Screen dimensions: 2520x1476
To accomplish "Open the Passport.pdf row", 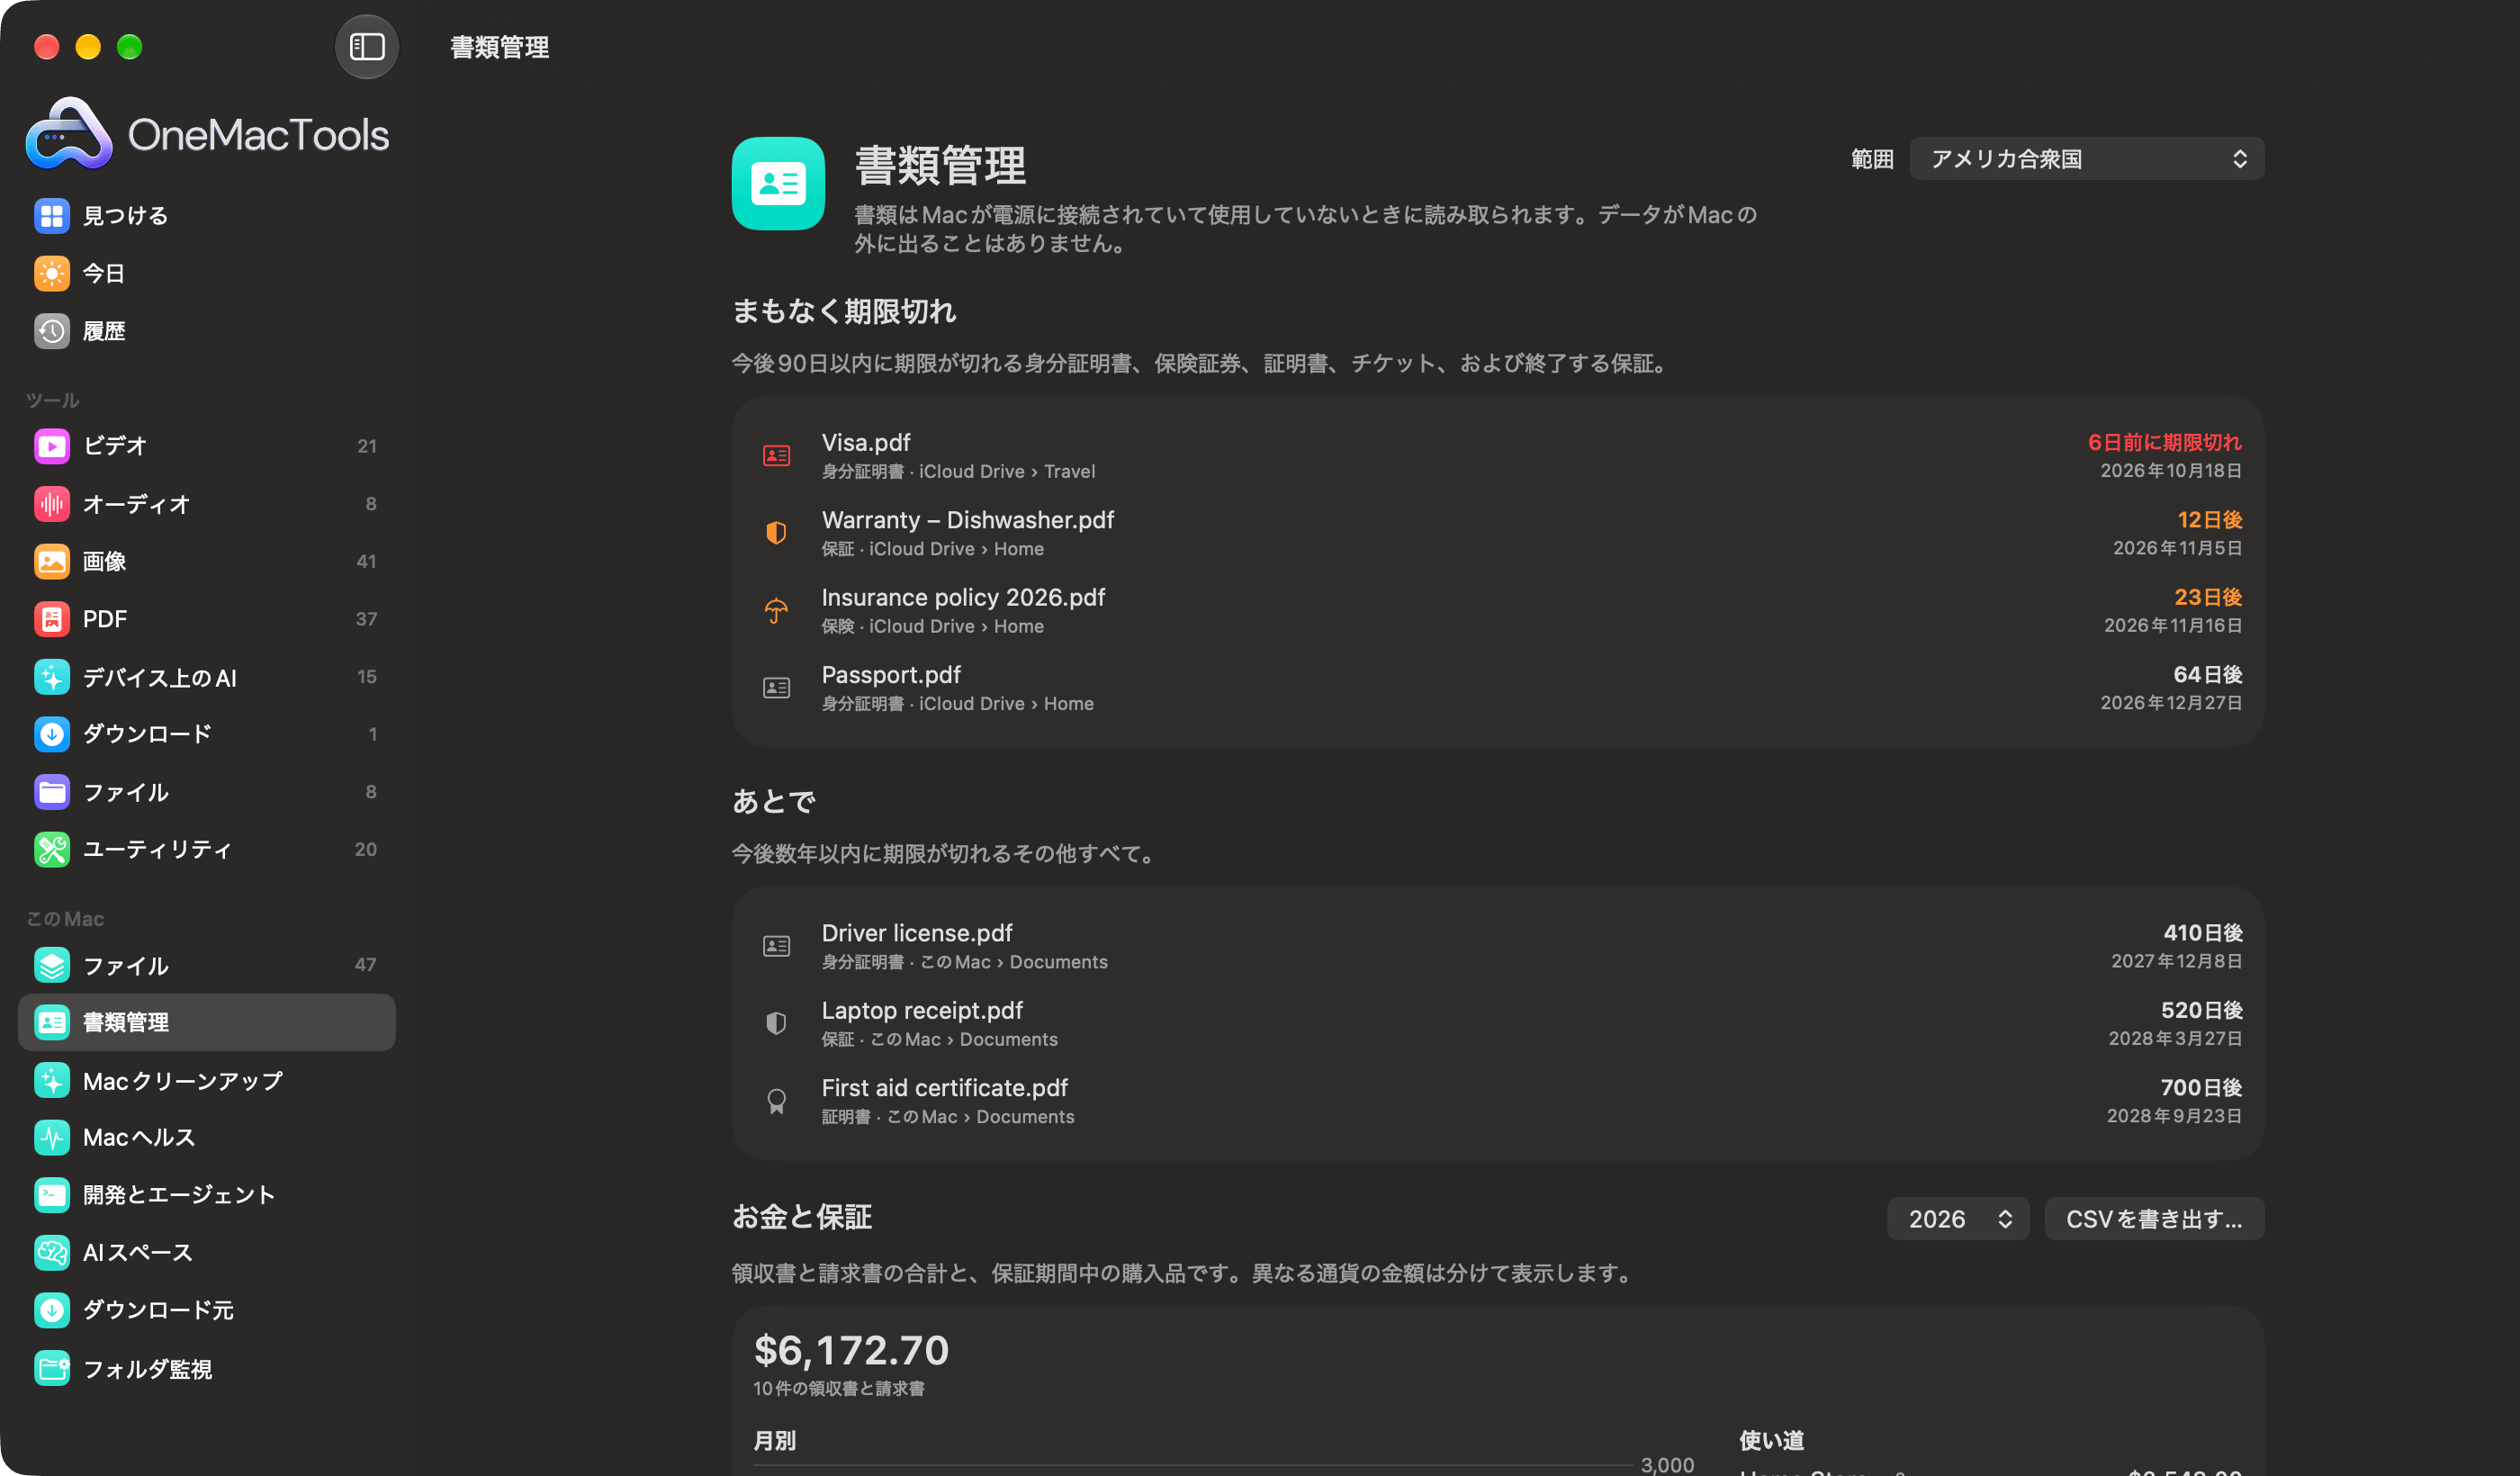I will [x=1497, y=688].
